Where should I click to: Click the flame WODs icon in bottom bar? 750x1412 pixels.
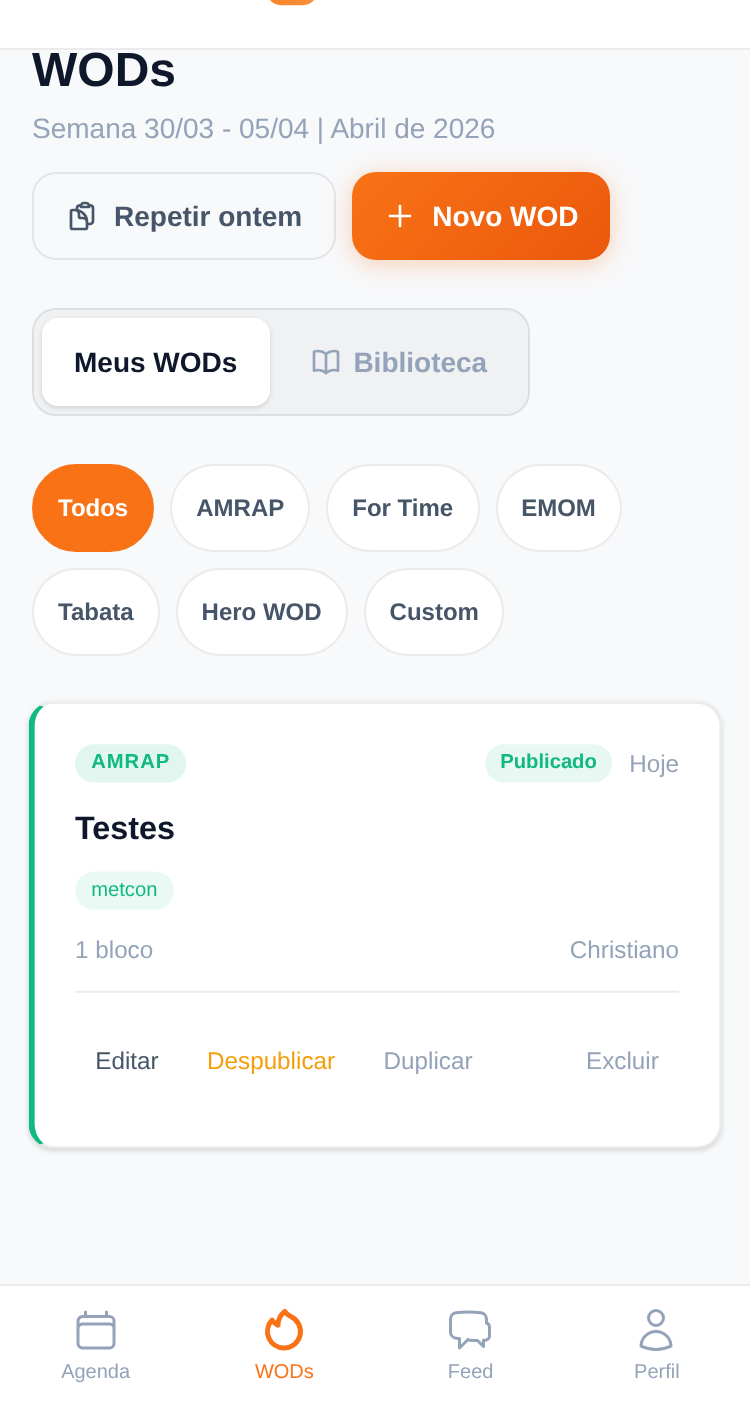[x=284, y=1330]
